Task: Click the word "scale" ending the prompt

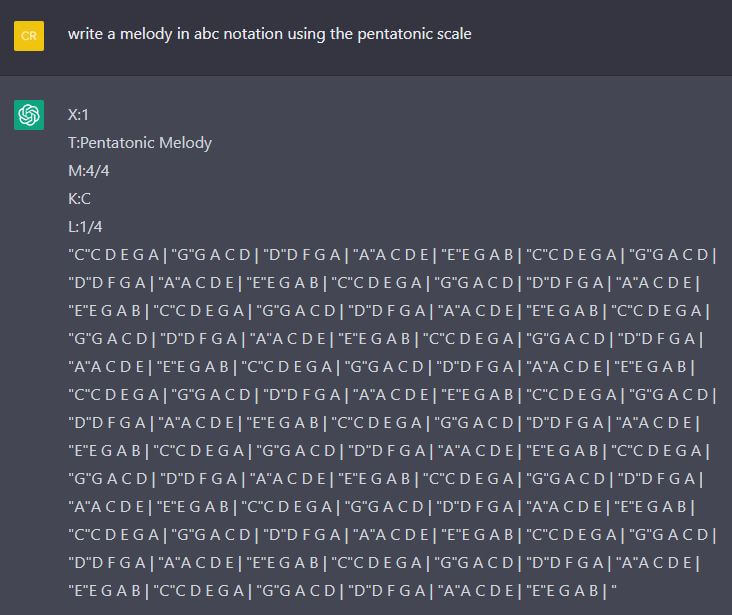Action: coord(452,34)
